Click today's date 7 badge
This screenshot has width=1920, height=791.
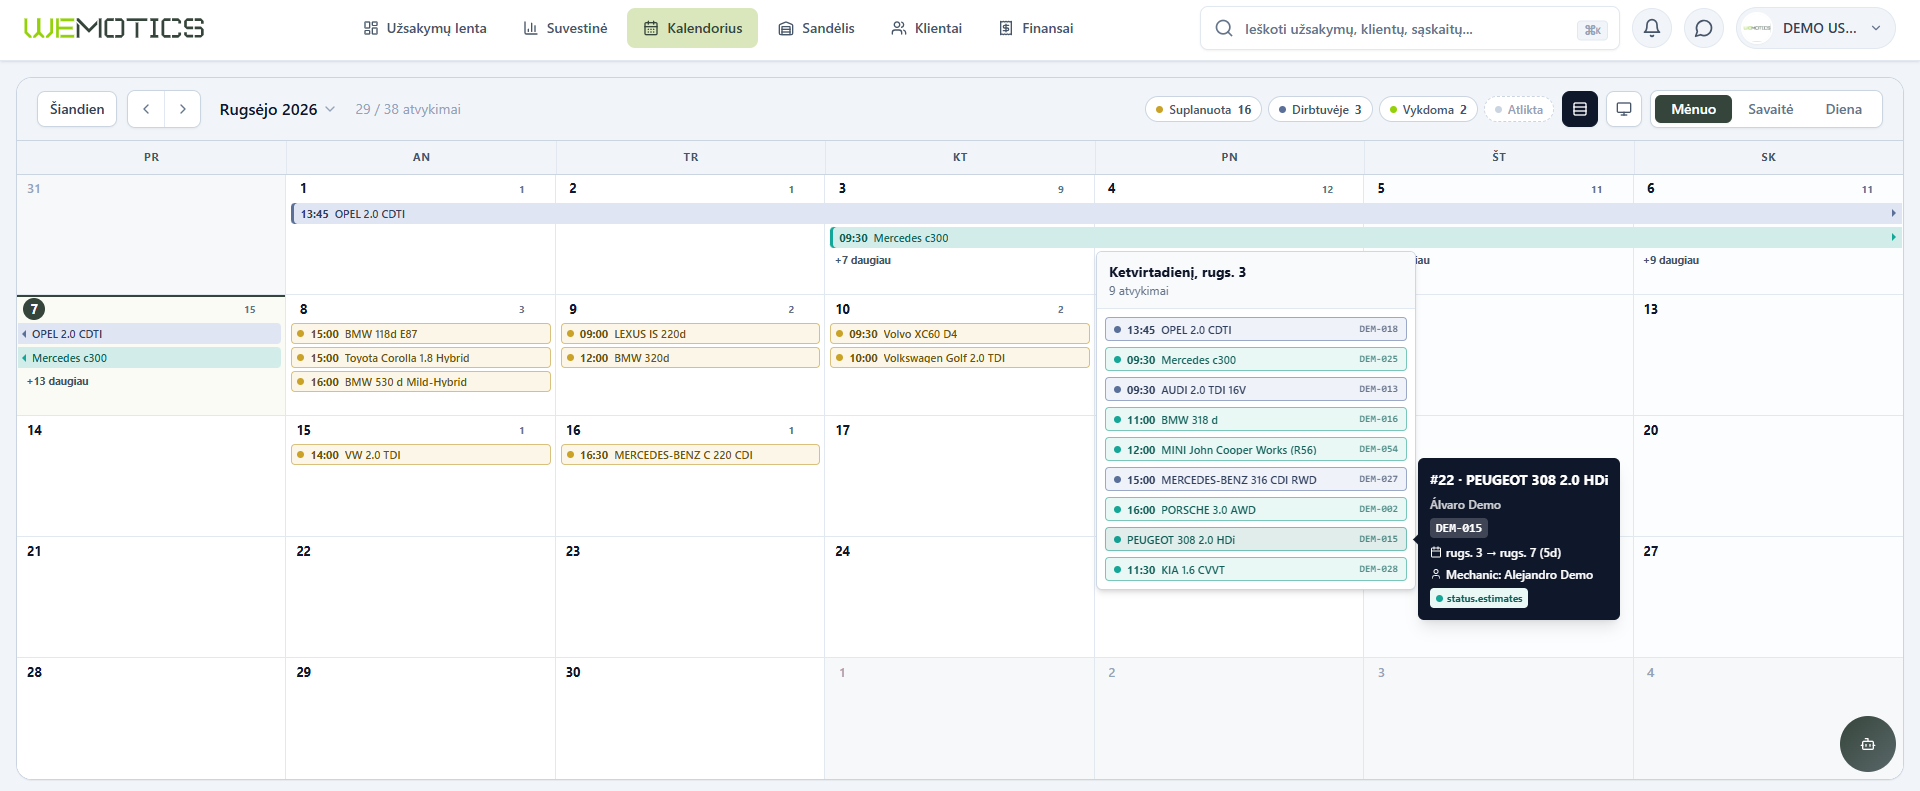pos(34,309)
